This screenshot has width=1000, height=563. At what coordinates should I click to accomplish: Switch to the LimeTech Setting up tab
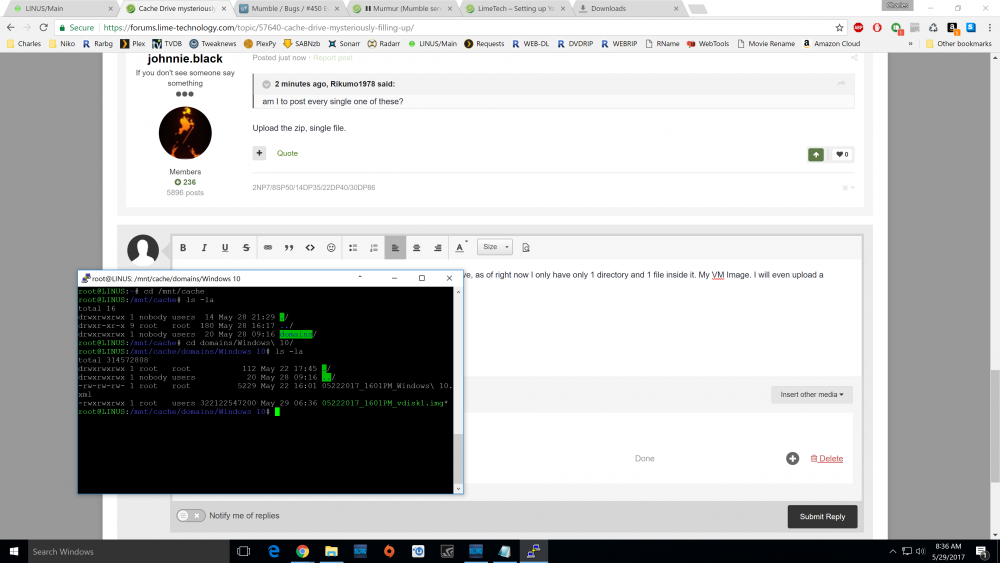point(516,8)
